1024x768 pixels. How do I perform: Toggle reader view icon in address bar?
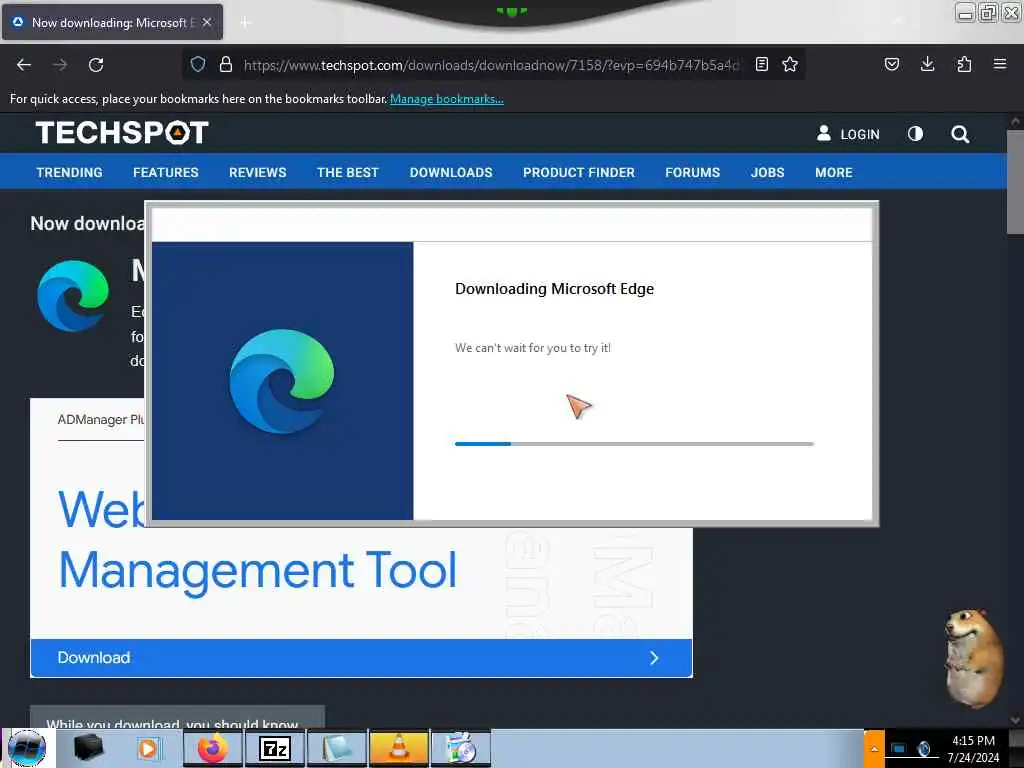(761, 64)
